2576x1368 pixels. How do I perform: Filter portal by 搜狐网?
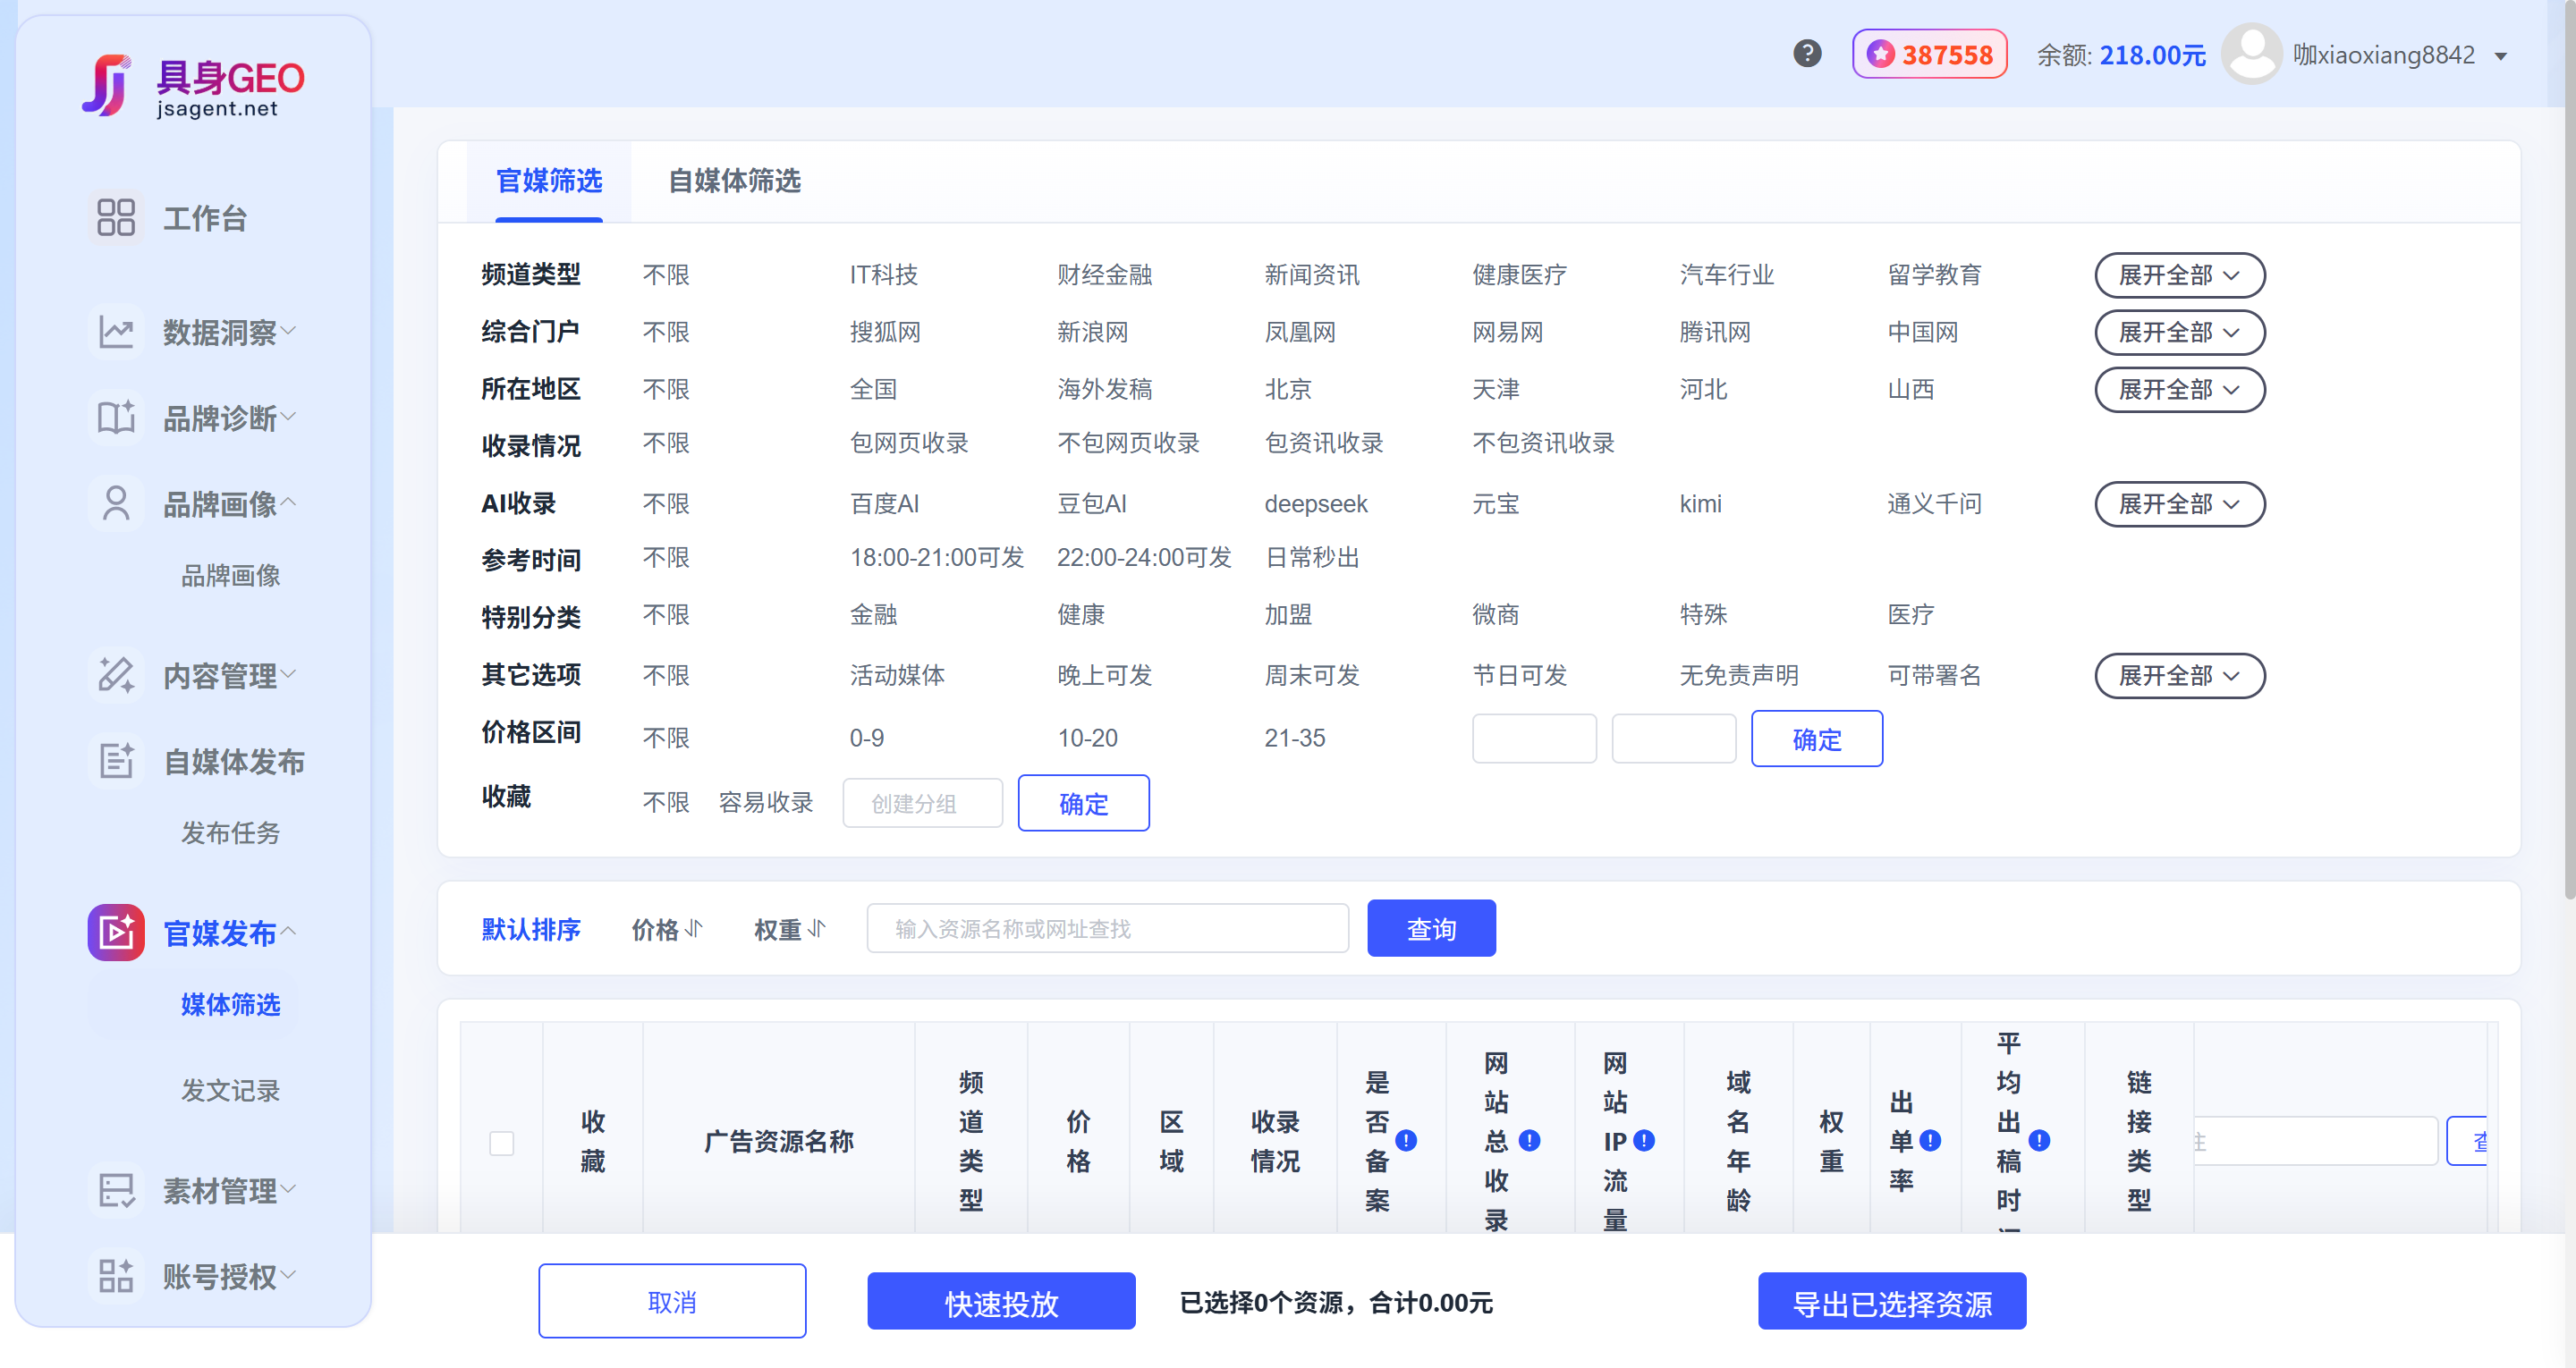(x=885, y=332)
